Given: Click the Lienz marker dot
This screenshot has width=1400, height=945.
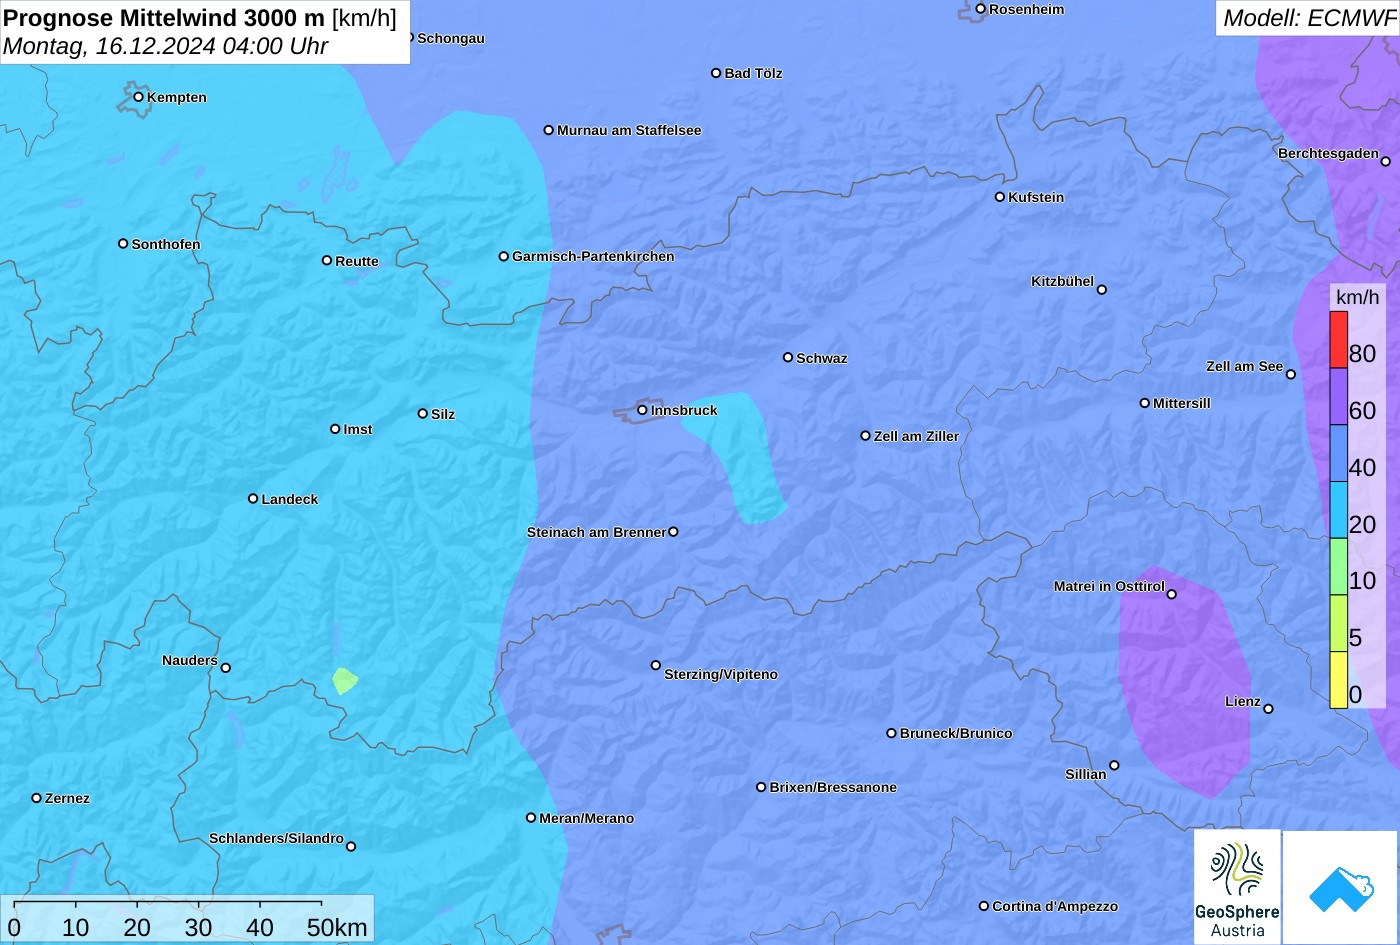Looking at the screenshot, I should tap(1269, 709).
